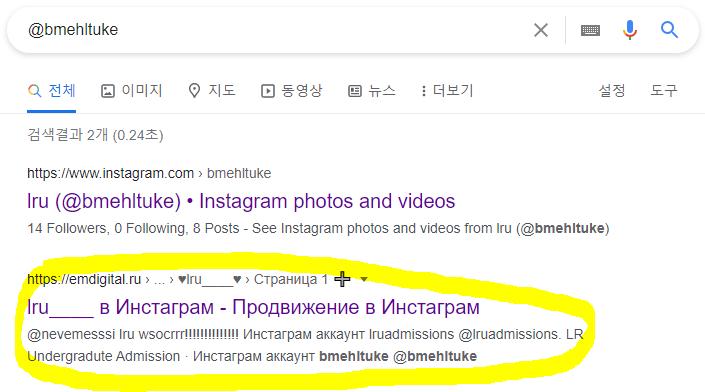The image size is (705, 392).
Task: Switch to the 뉴스 (News) tab
Action: [x=372, y=91]
